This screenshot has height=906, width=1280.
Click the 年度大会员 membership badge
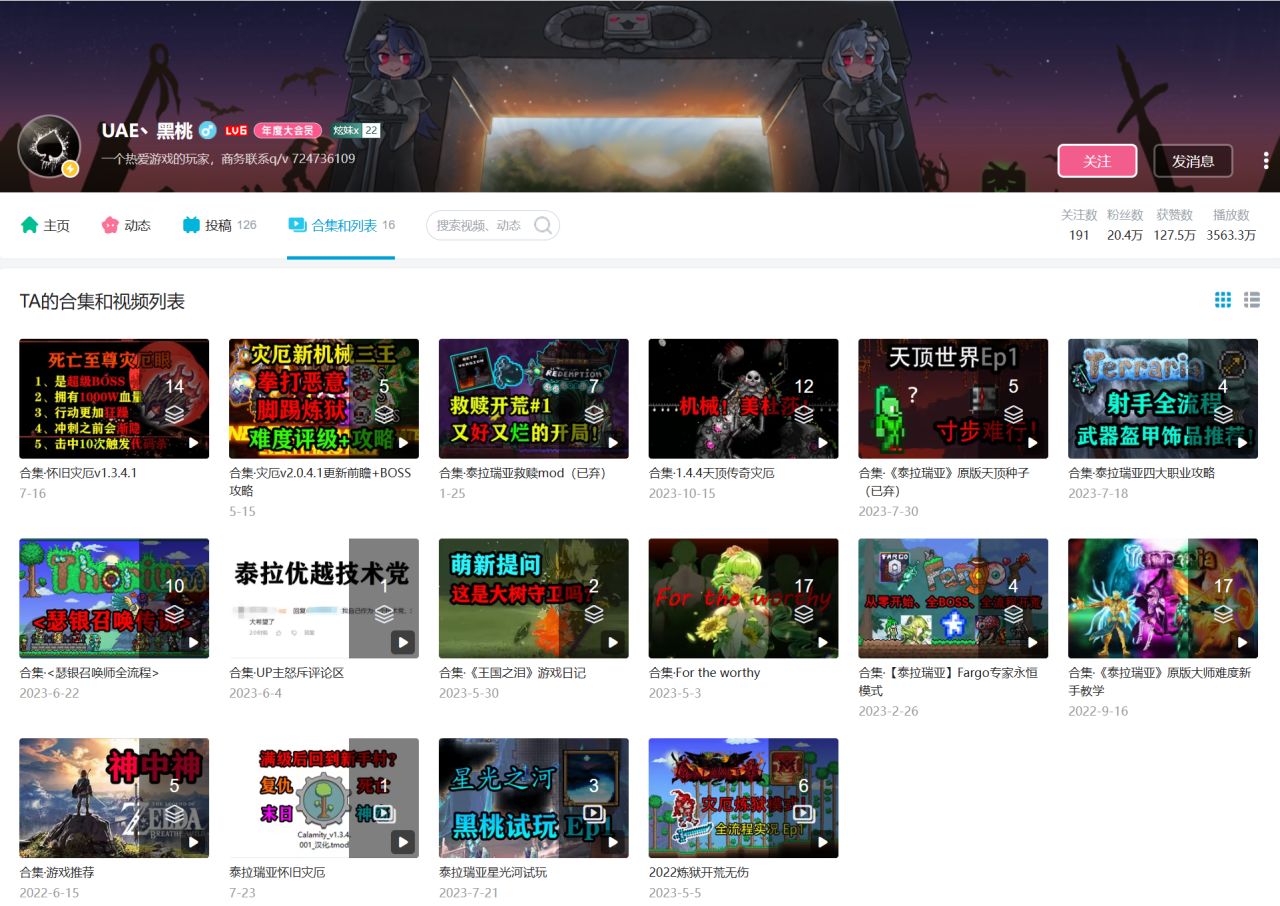(x=288, y=131)
